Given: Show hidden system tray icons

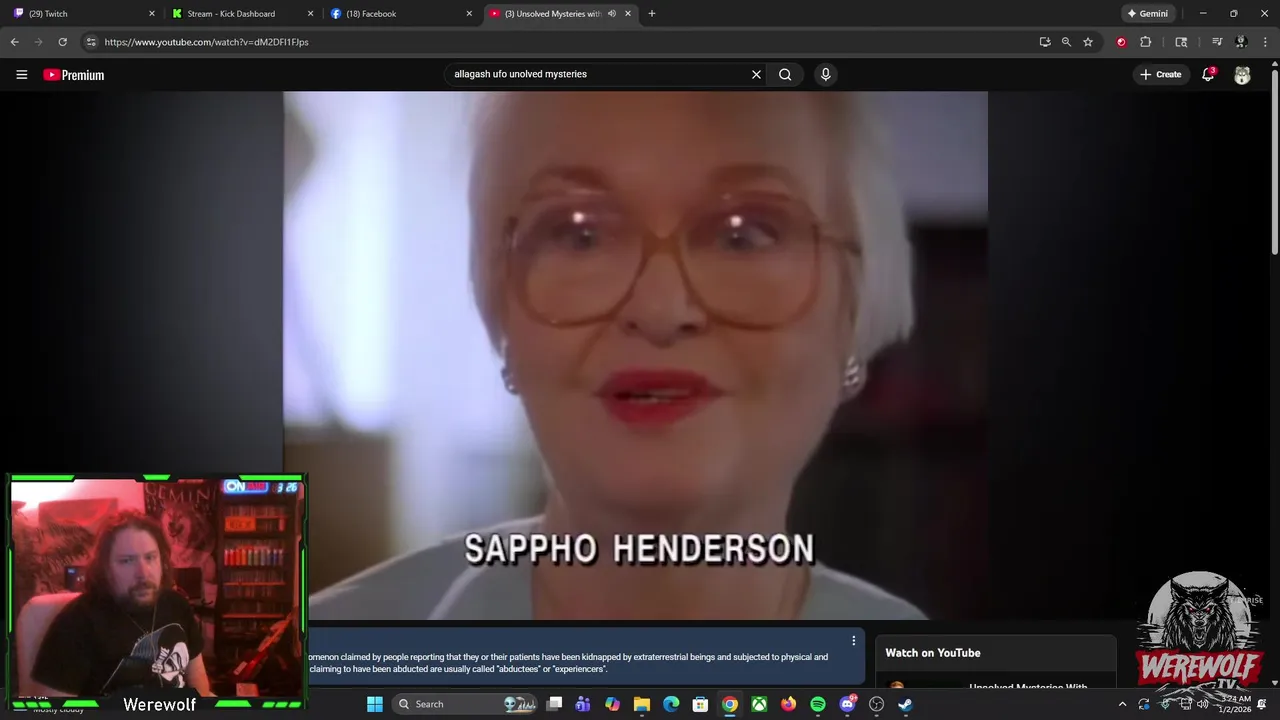Looking at the screenshot, I should pyautogui.click(x=1122, y=704).
